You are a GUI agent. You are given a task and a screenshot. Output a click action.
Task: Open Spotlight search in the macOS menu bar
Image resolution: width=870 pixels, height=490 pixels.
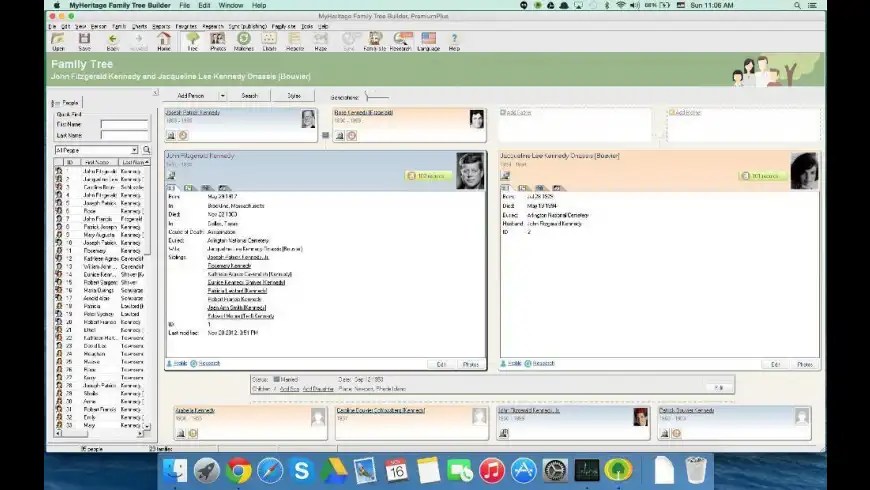(x=797, y=5)
